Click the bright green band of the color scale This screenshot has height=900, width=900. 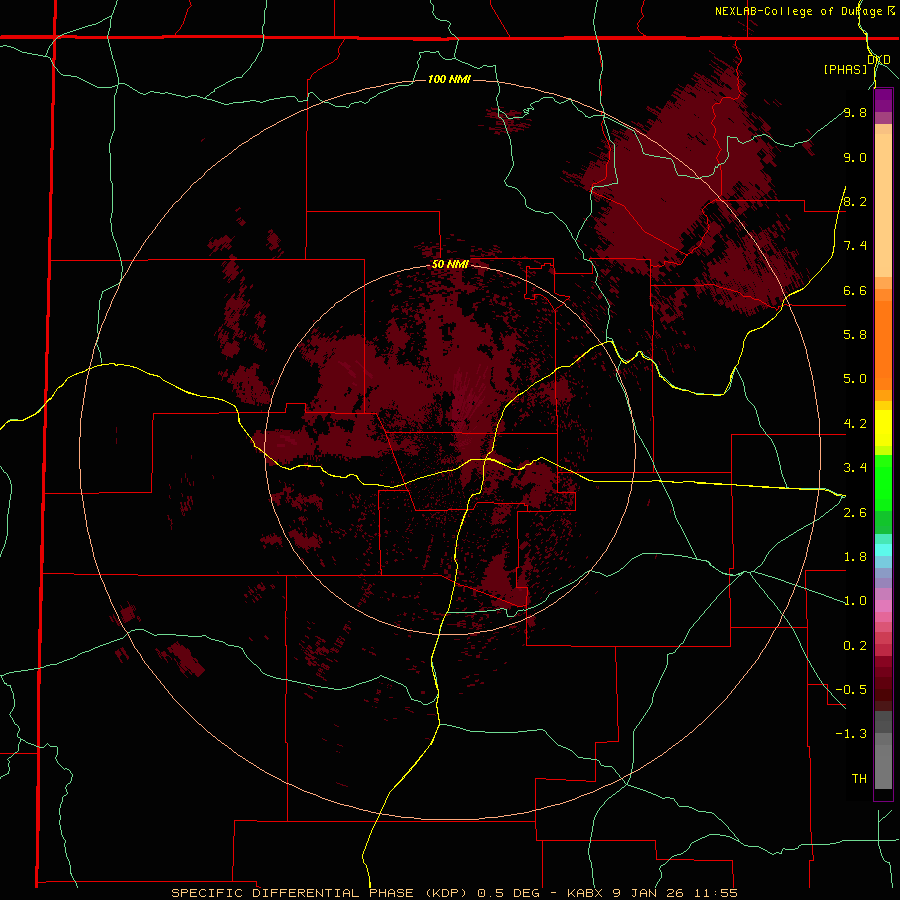pyautogui.click(x=883, y=482)
